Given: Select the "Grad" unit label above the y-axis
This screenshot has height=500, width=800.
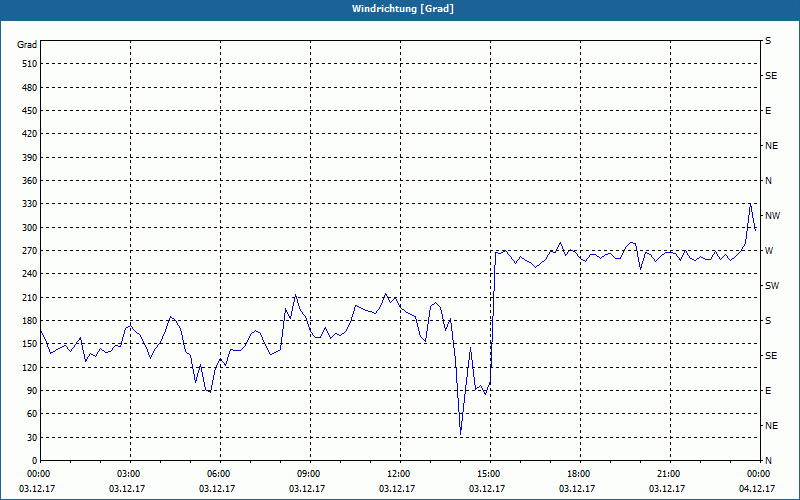Looking at the screenshot, I should 27,45.
